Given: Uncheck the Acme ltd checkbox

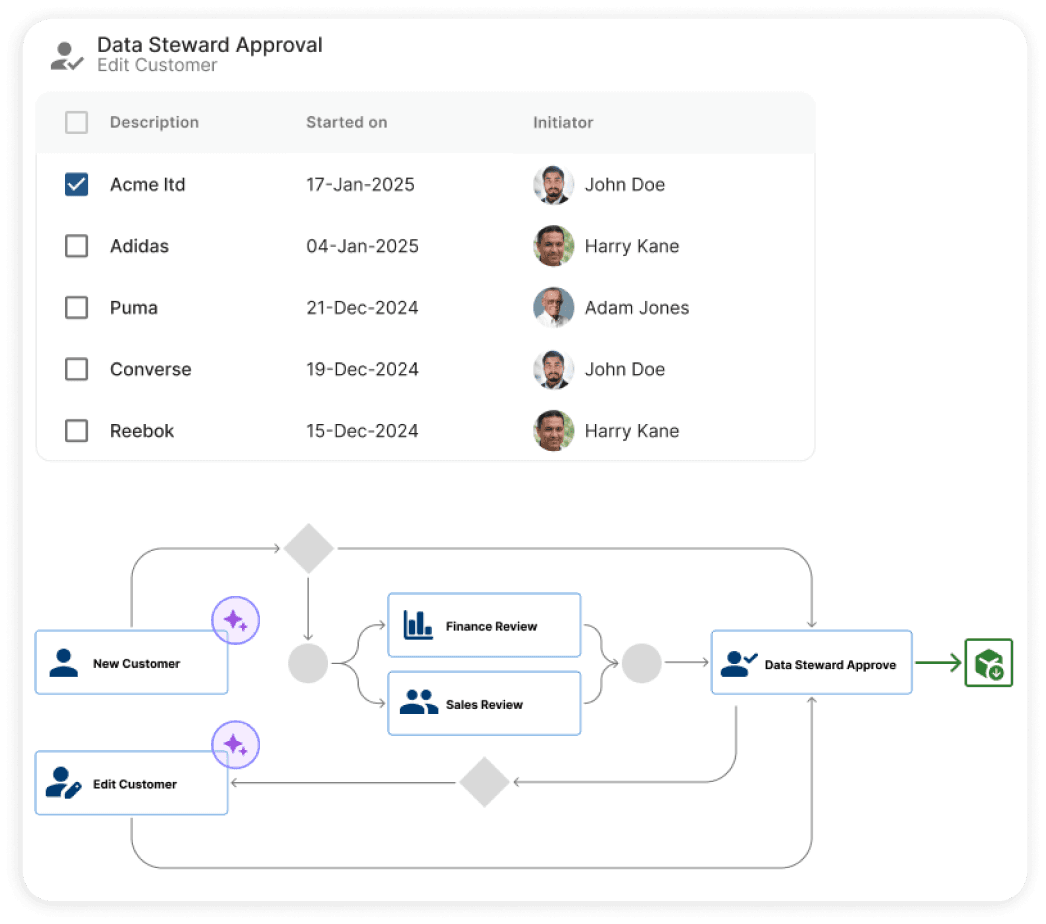Looking at the screenshot, I should (x=77, y=184).
